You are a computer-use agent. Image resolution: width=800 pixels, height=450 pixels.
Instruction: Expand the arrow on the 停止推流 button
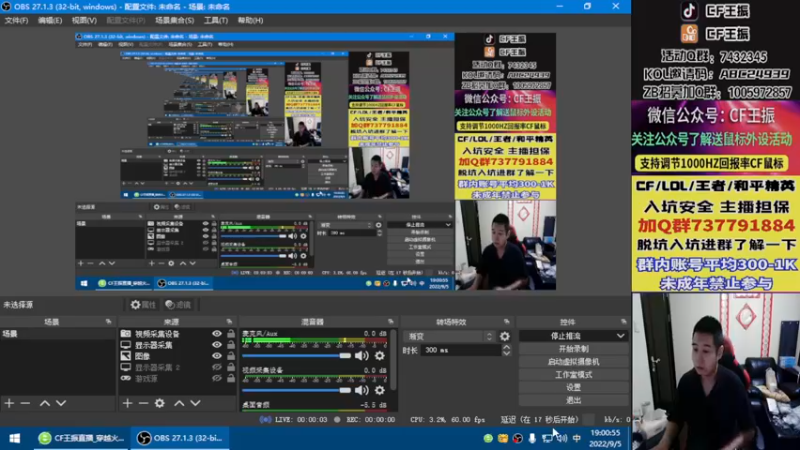620,336
